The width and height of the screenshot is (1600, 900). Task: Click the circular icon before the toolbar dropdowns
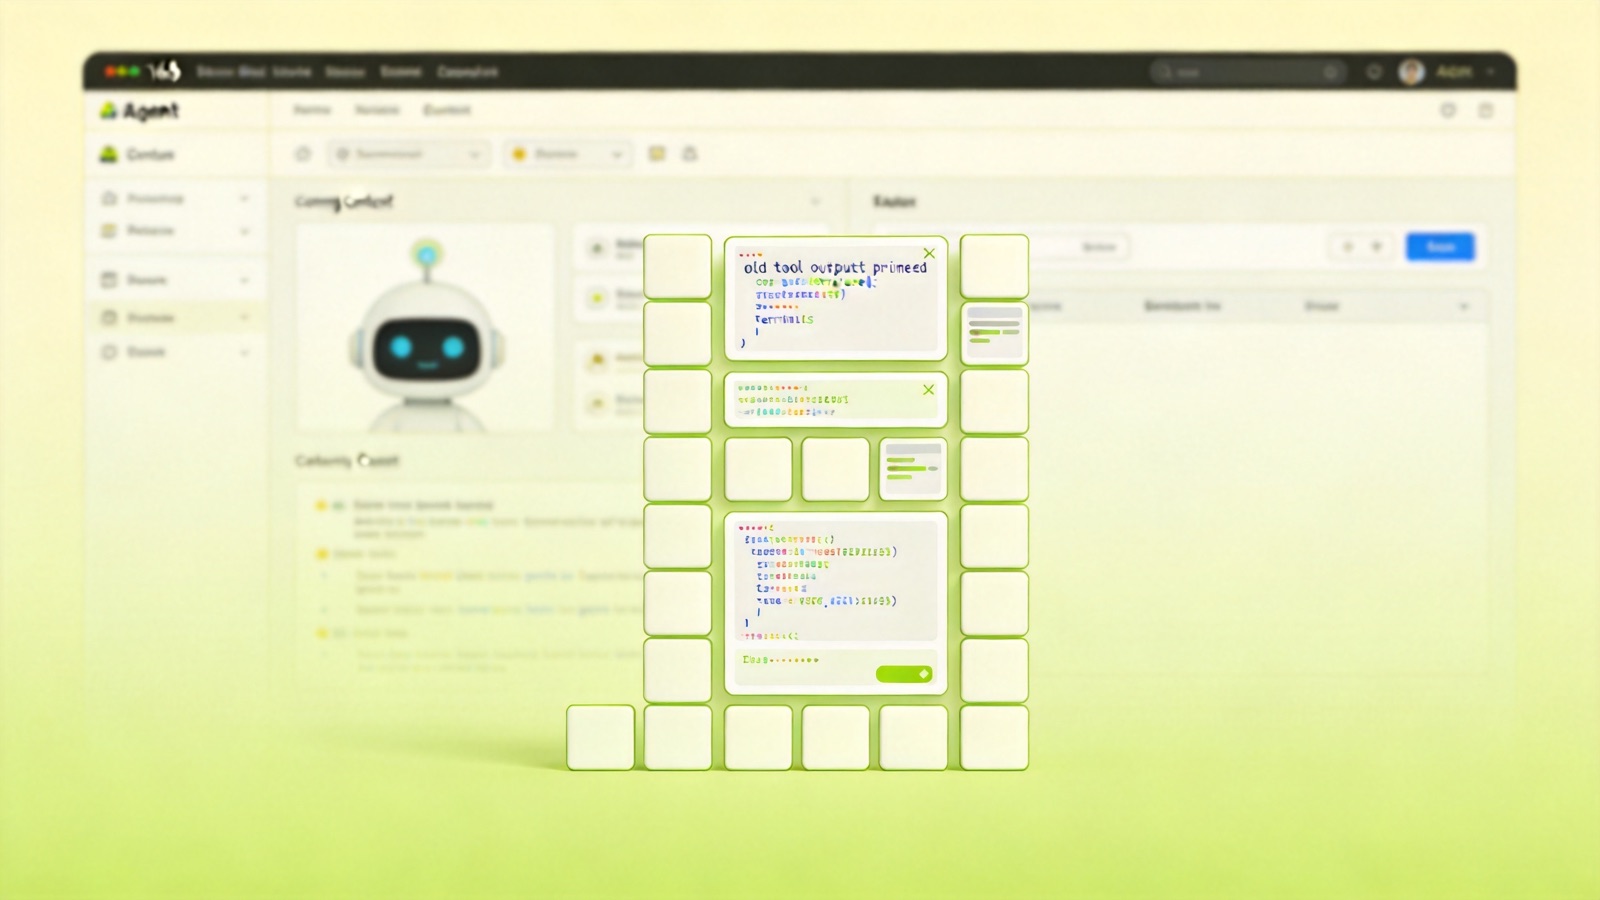303,154
